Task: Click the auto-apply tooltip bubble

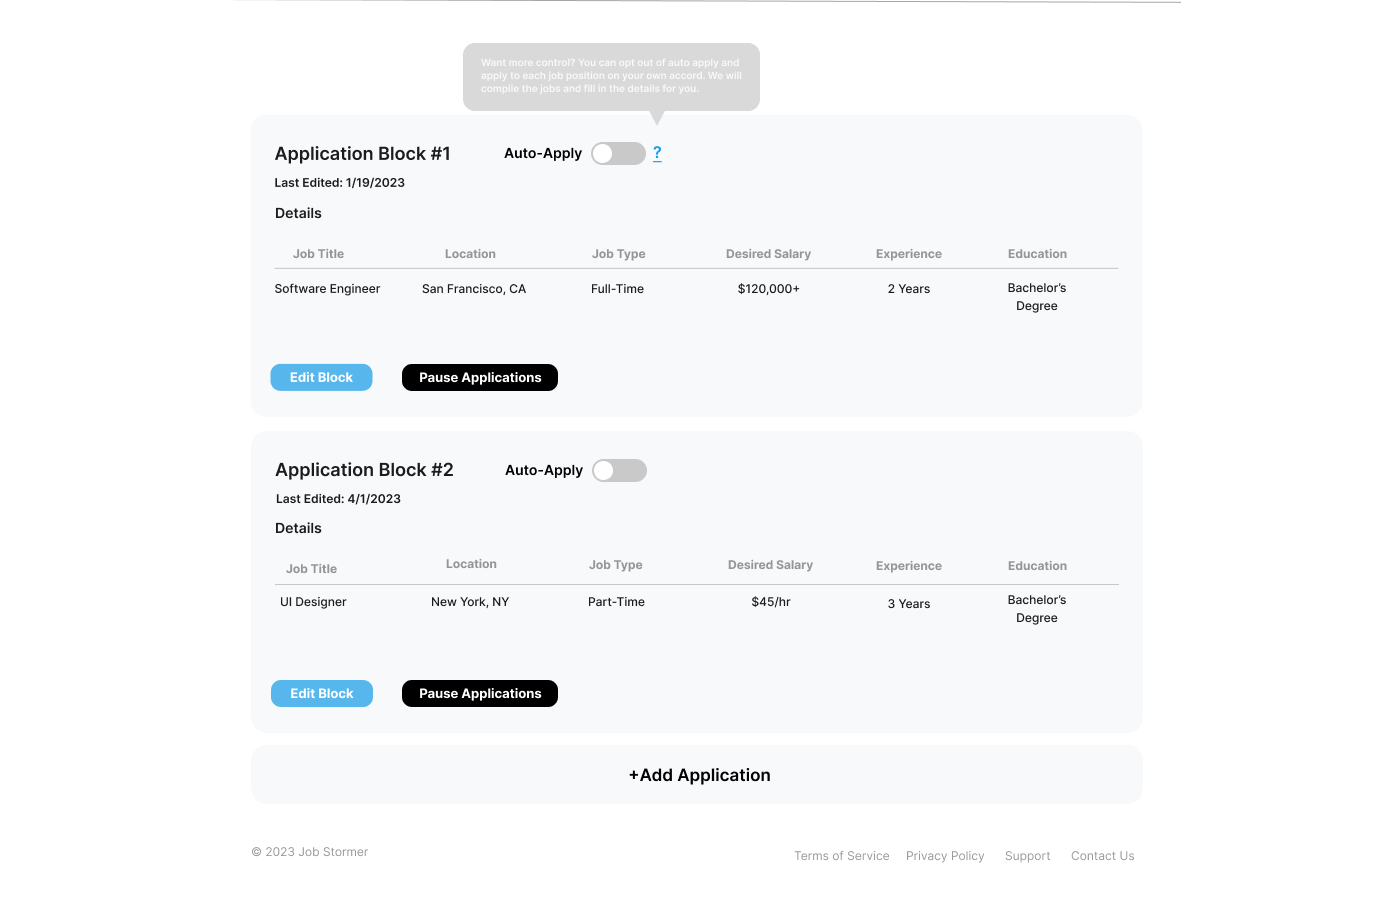Action: [611, 76]
